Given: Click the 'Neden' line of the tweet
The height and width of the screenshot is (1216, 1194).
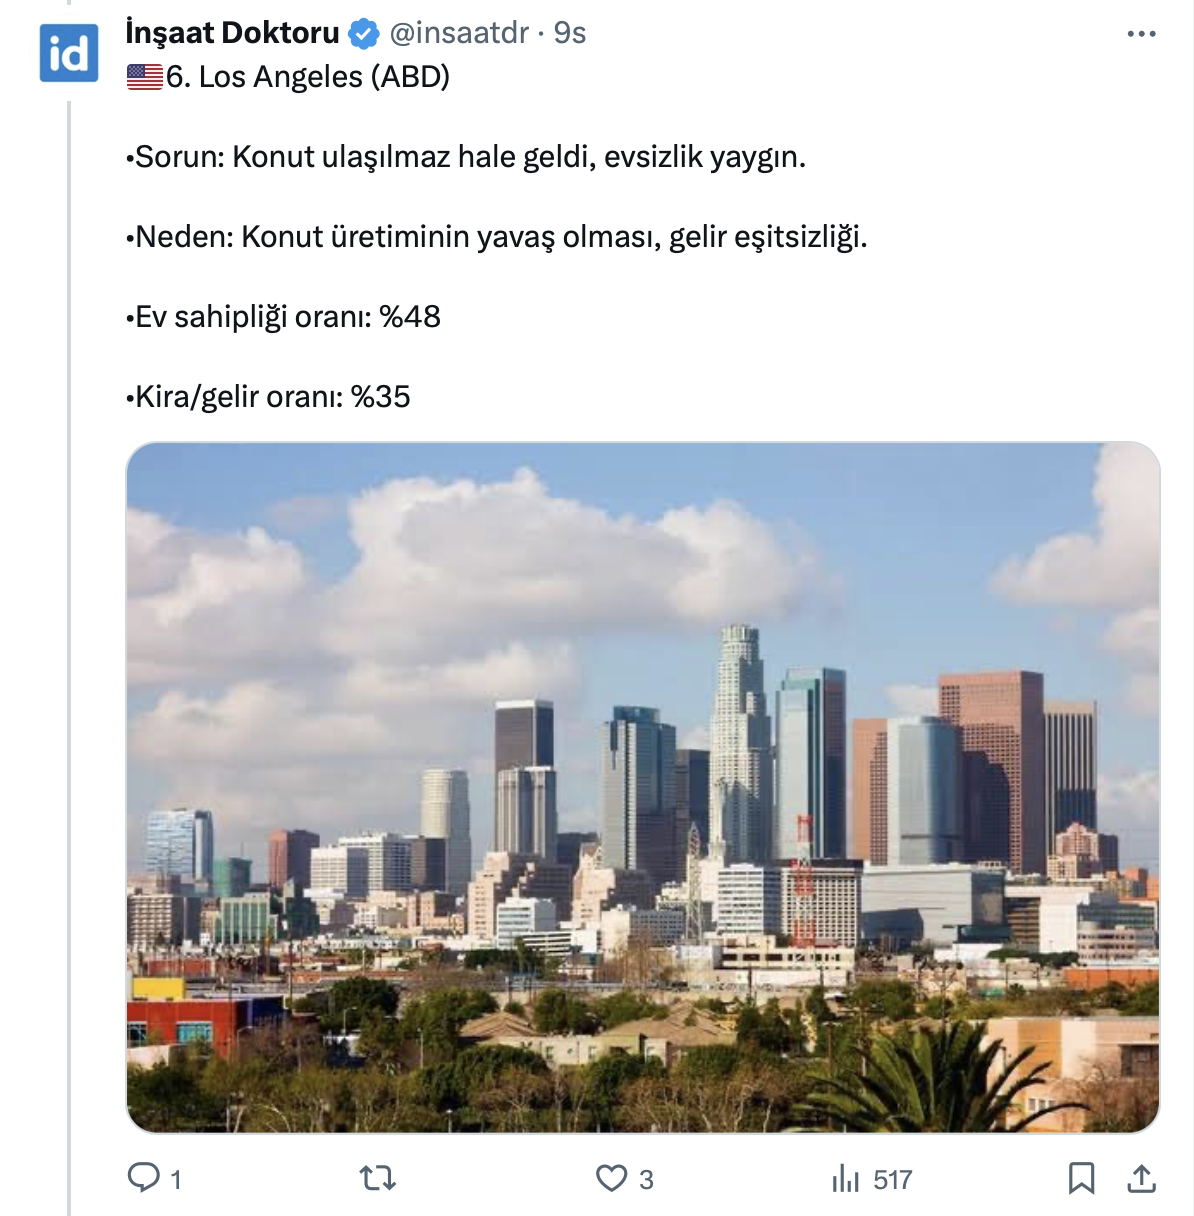Looking at the screenshot, I should pos(497,237).
